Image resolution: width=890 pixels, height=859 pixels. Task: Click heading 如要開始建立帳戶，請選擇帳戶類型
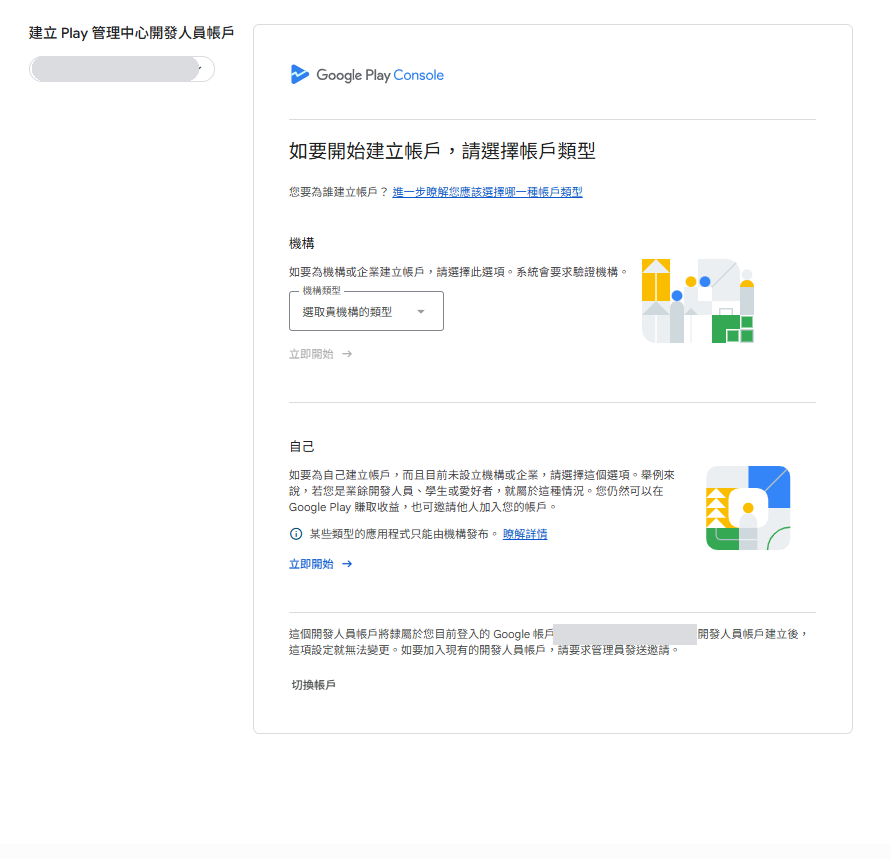click(442, 151)
